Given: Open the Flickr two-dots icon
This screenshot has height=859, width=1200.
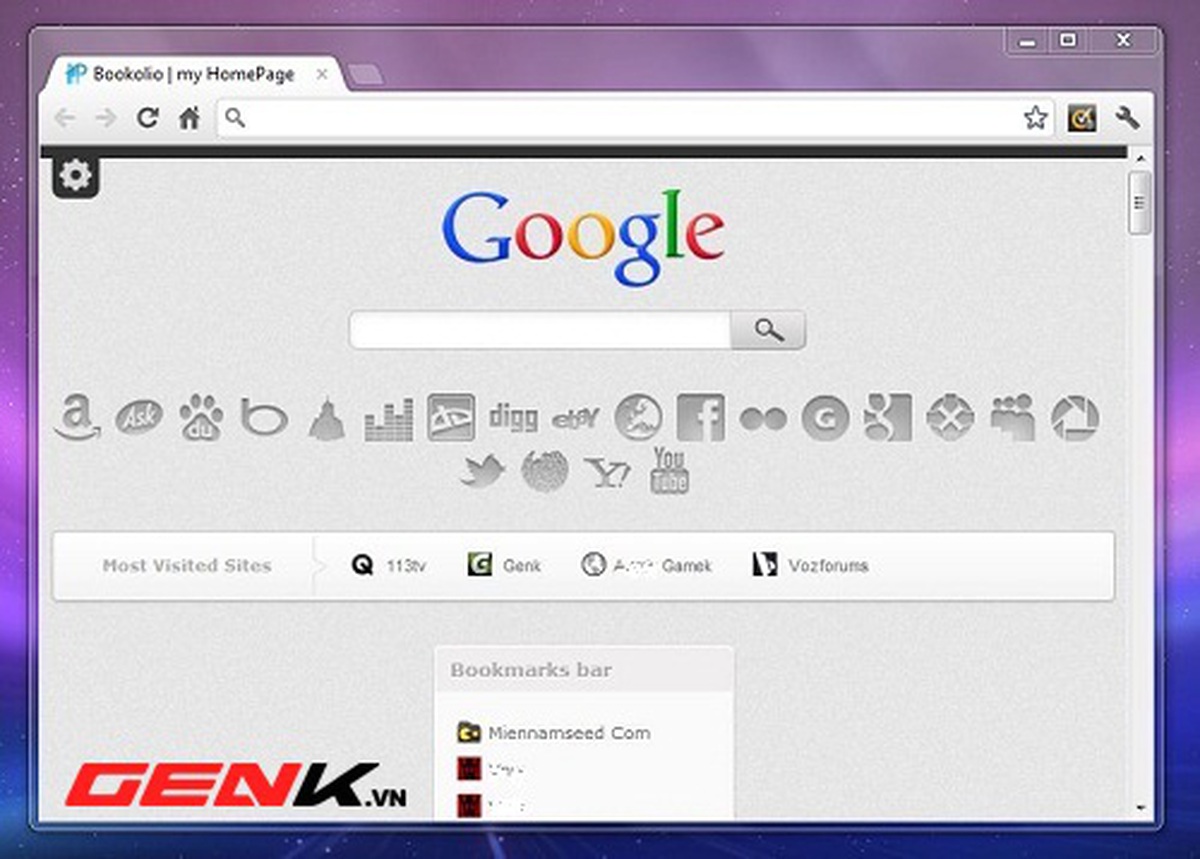Looking at the screenshot, I should pyautogui.click(x=763, y=419).
